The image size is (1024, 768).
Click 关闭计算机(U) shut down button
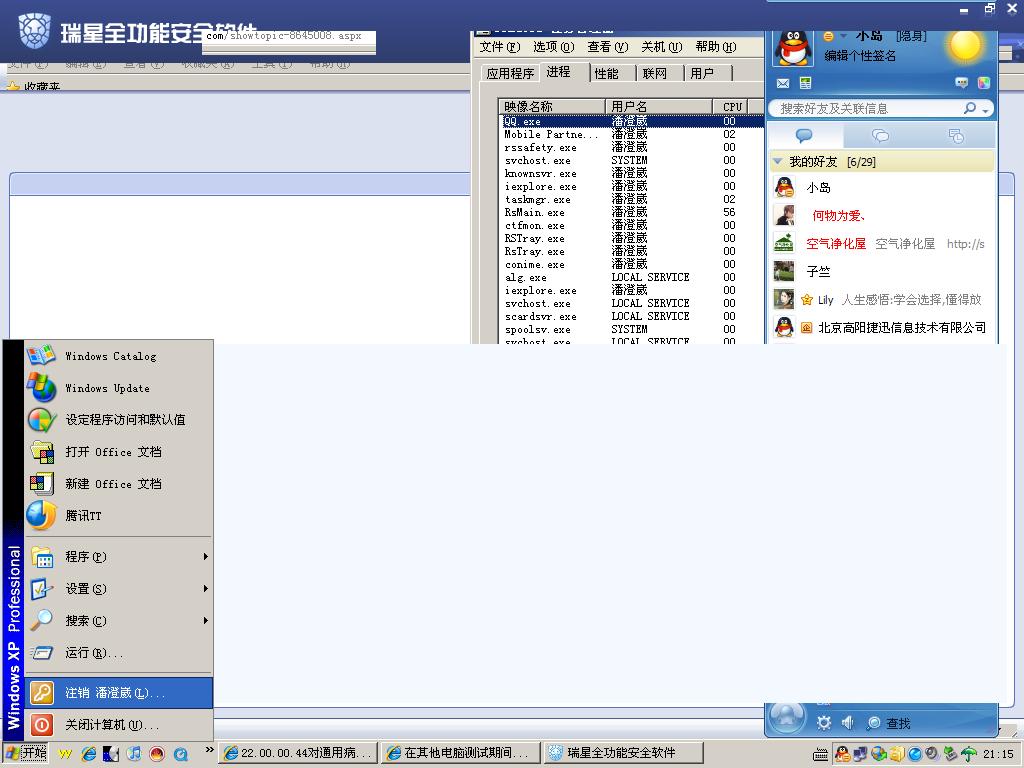[x=112, y=725]
